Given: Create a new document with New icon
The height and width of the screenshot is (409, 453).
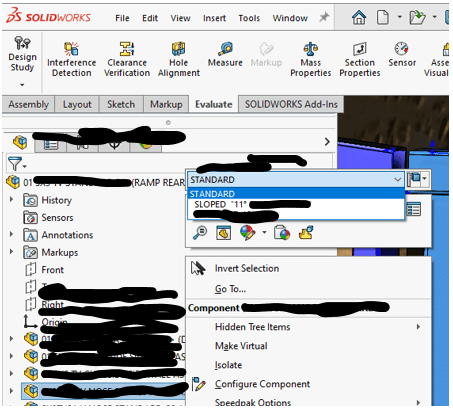Looking at the screenshot, I should point(383,17).
